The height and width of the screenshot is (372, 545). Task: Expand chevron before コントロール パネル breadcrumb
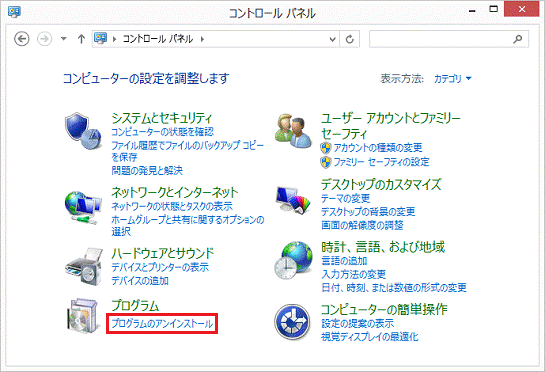coord(114,39)
